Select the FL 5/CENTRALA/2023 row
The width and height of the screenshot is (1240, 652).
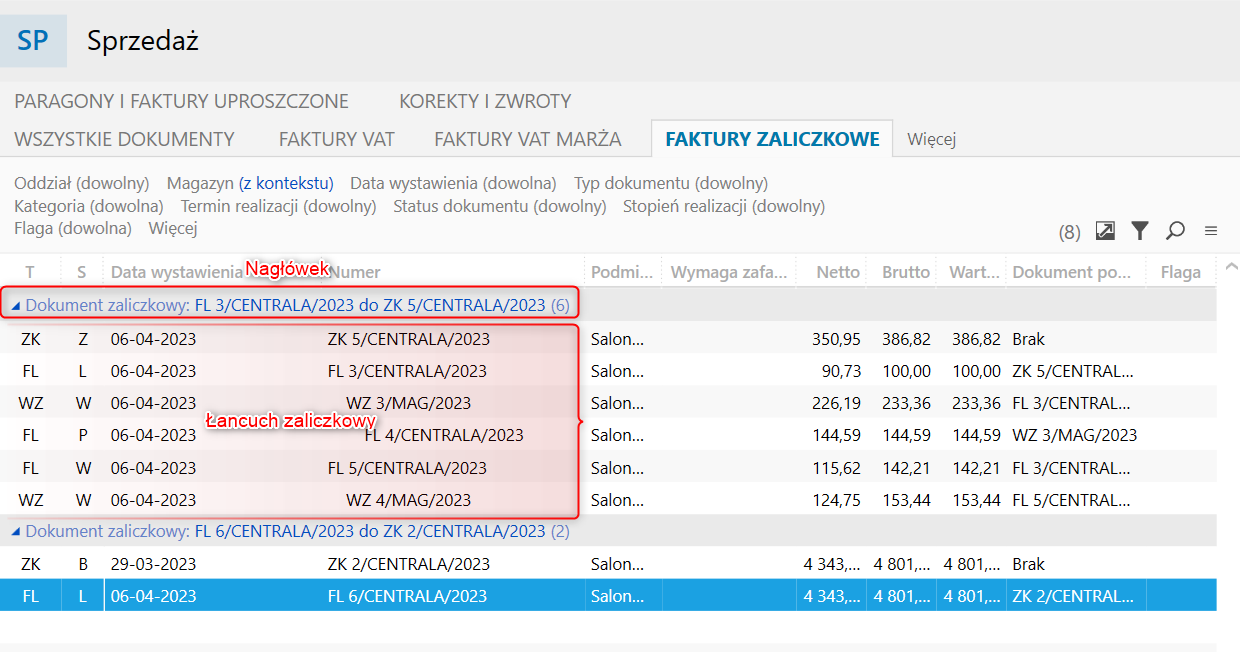[608, 468]
